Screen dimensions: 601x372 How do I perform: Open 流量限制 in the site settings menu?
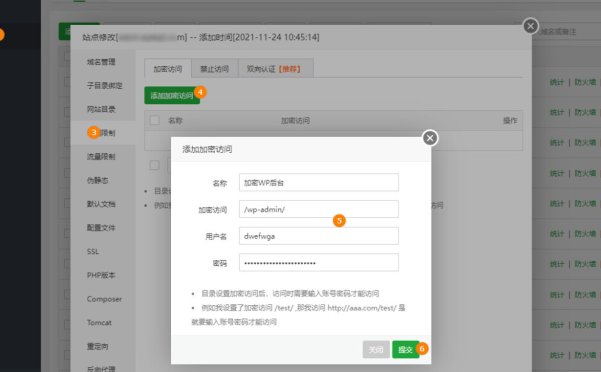[101, 156]
